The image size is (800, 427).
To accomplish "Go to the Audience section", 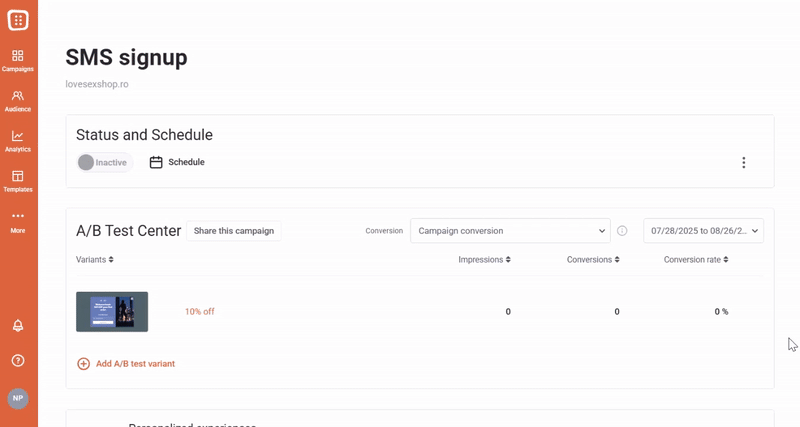I will [x=18, y=100].
